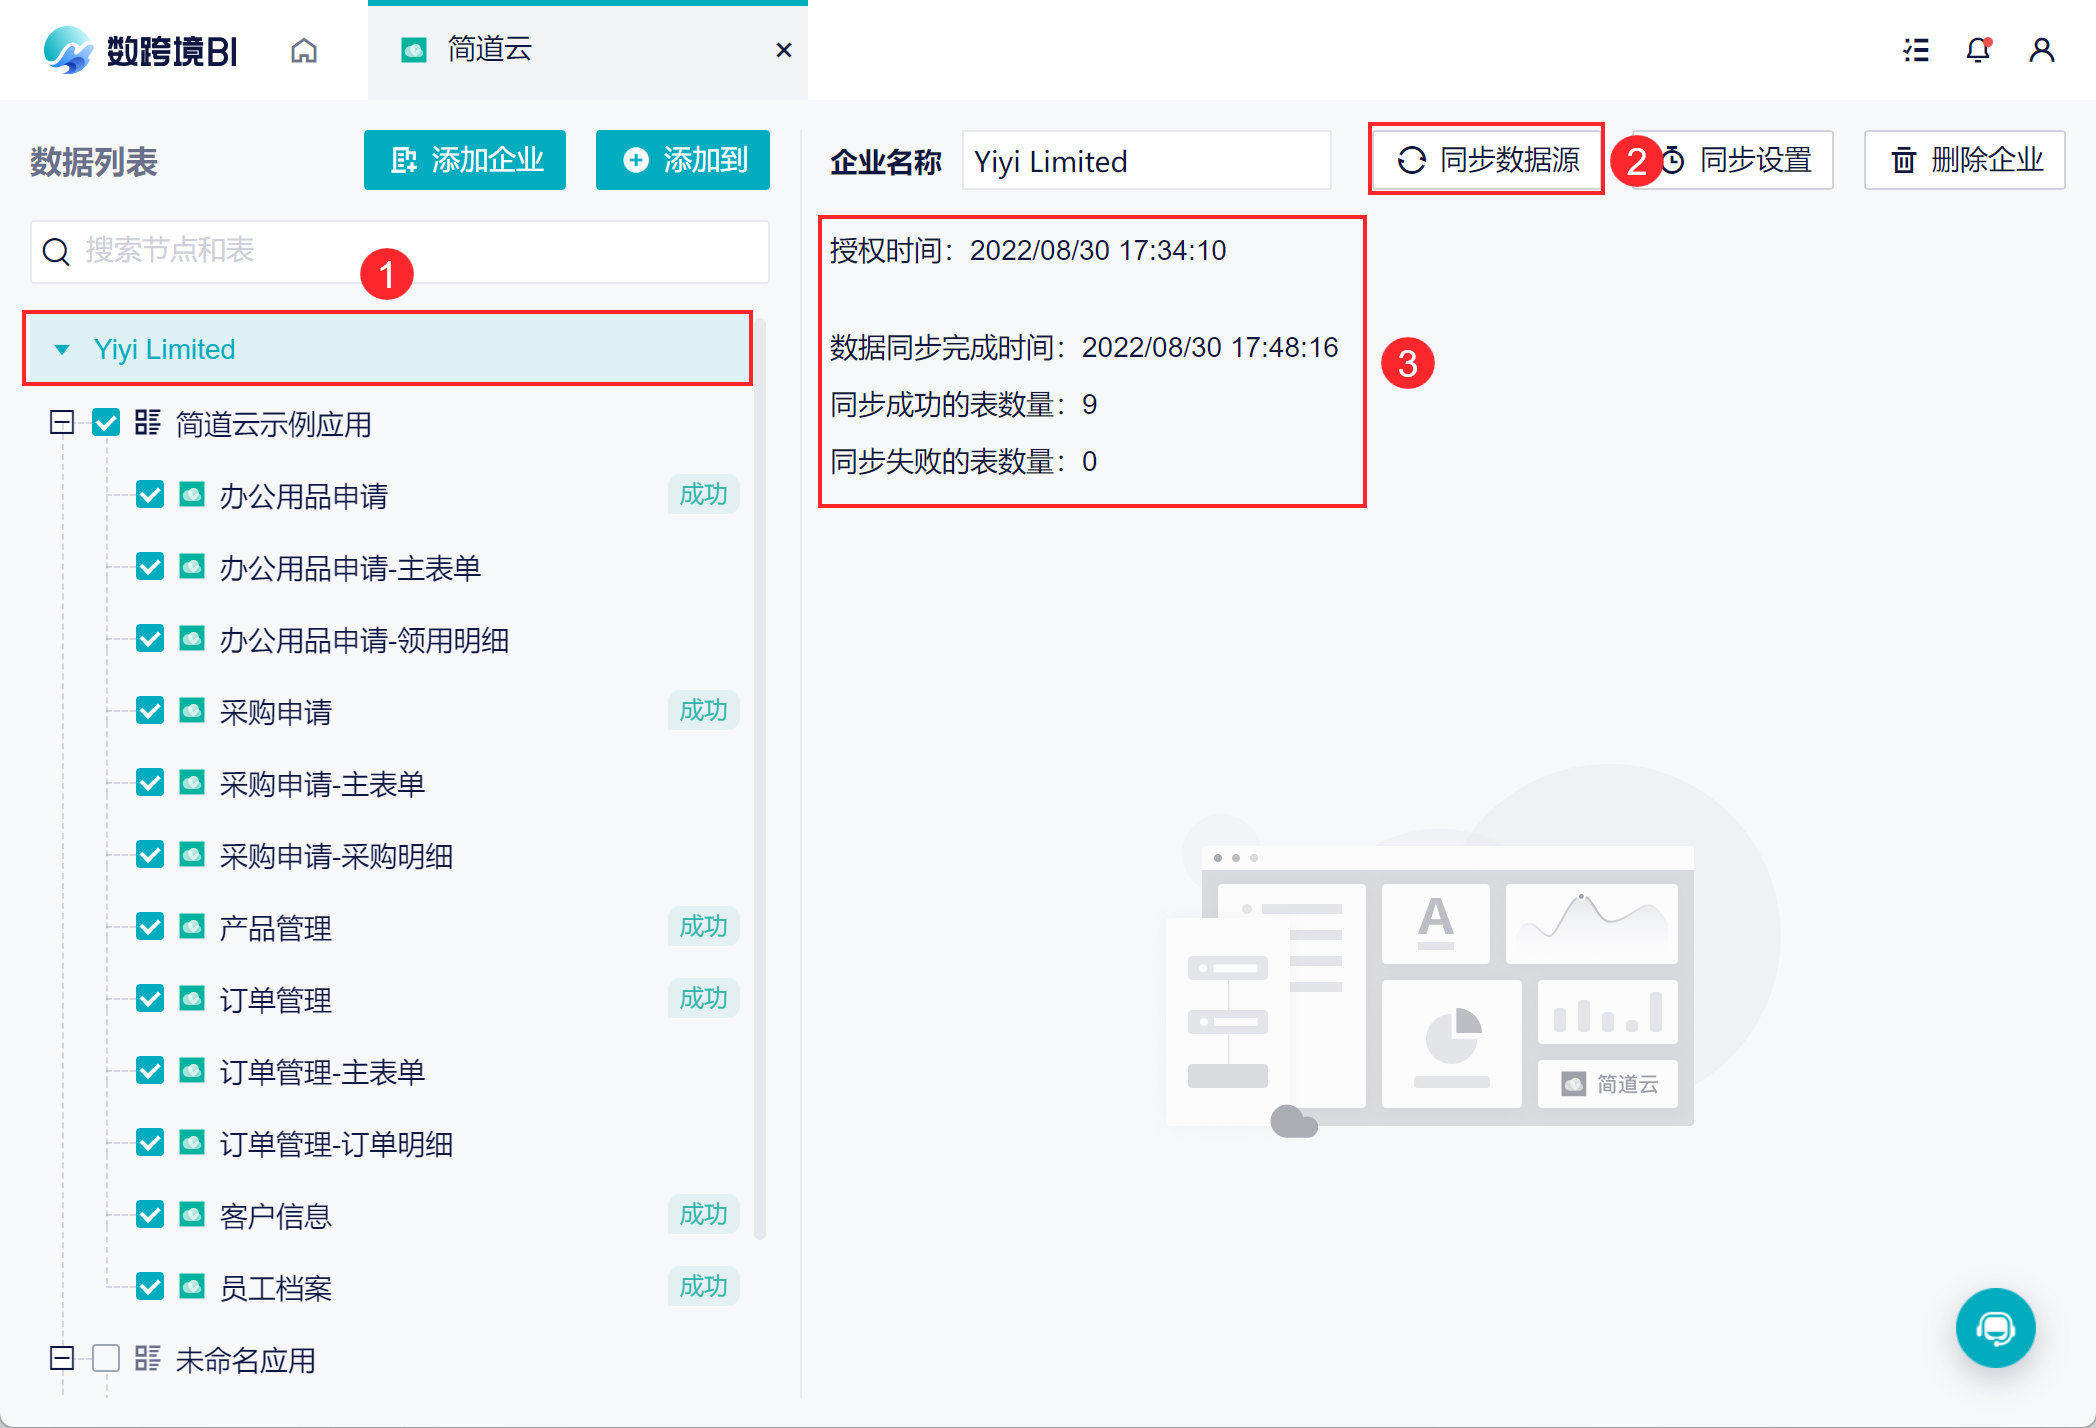
Task: Click the 简道云示例应用 app grid icon
Action: (148, 423)
